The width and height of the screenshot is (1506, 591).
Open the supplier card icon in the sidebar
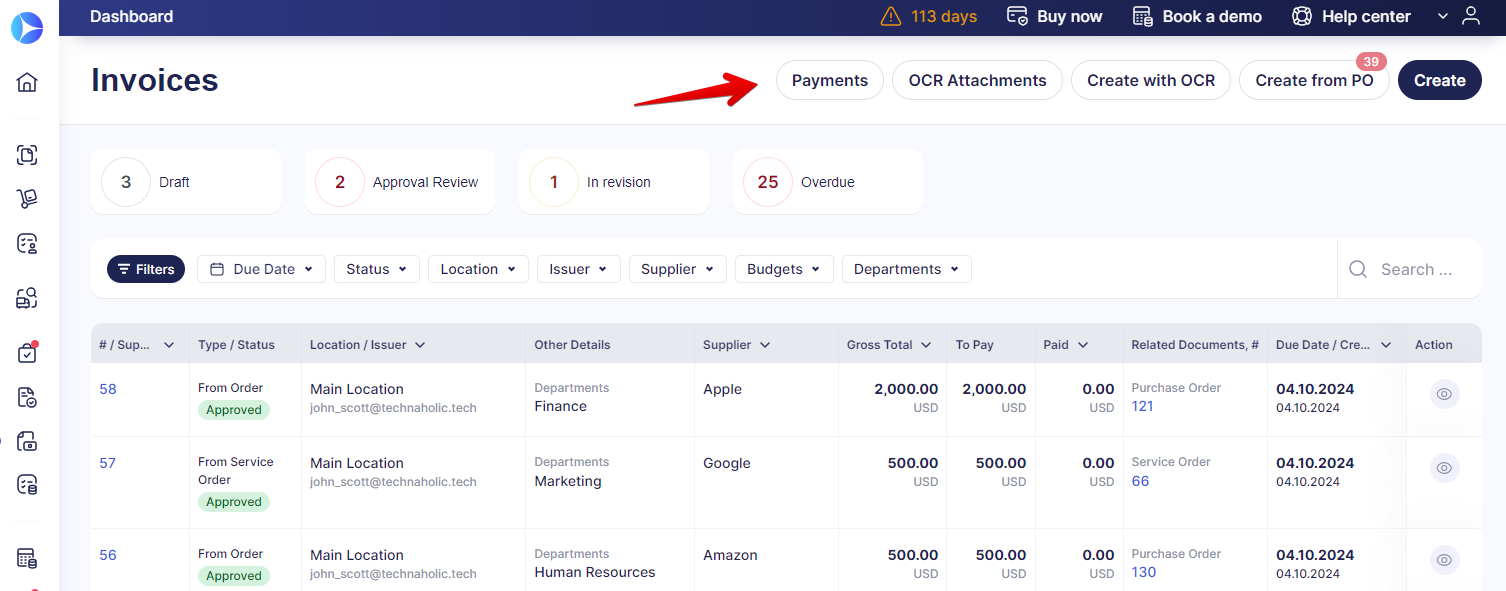[27, 243]
